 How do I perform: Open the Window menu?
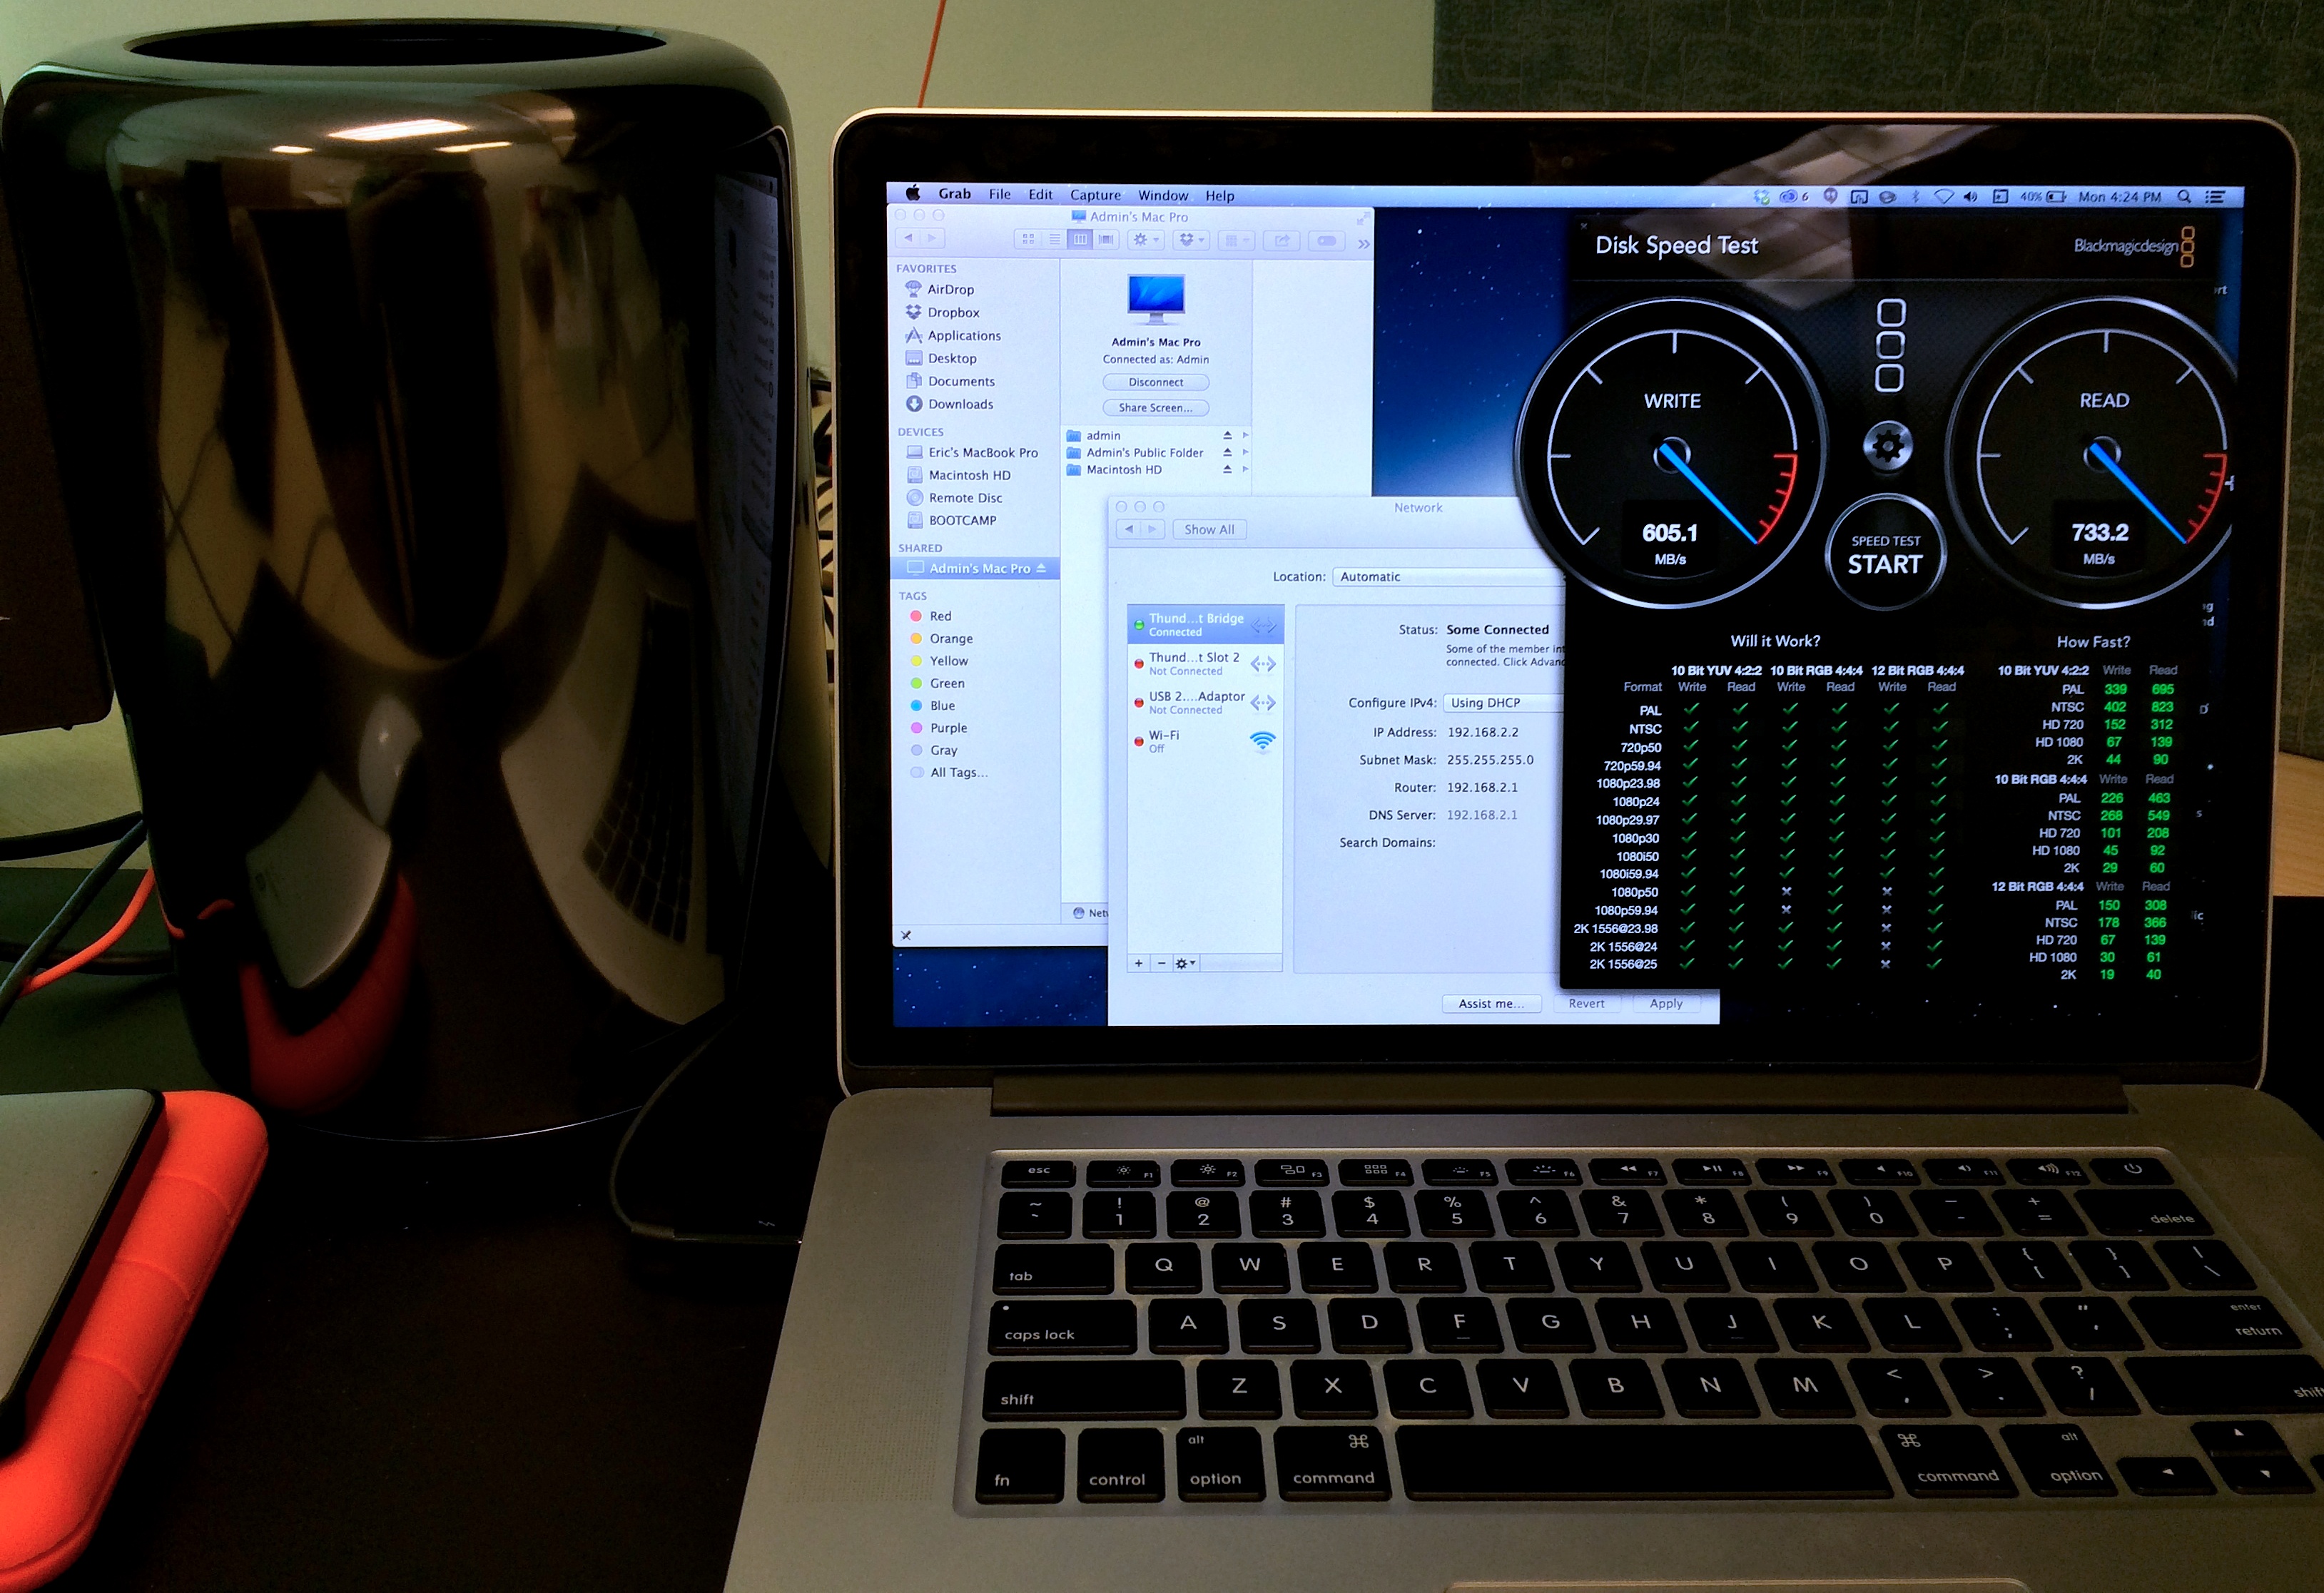pyautogui.click(x=1163, y=195)
